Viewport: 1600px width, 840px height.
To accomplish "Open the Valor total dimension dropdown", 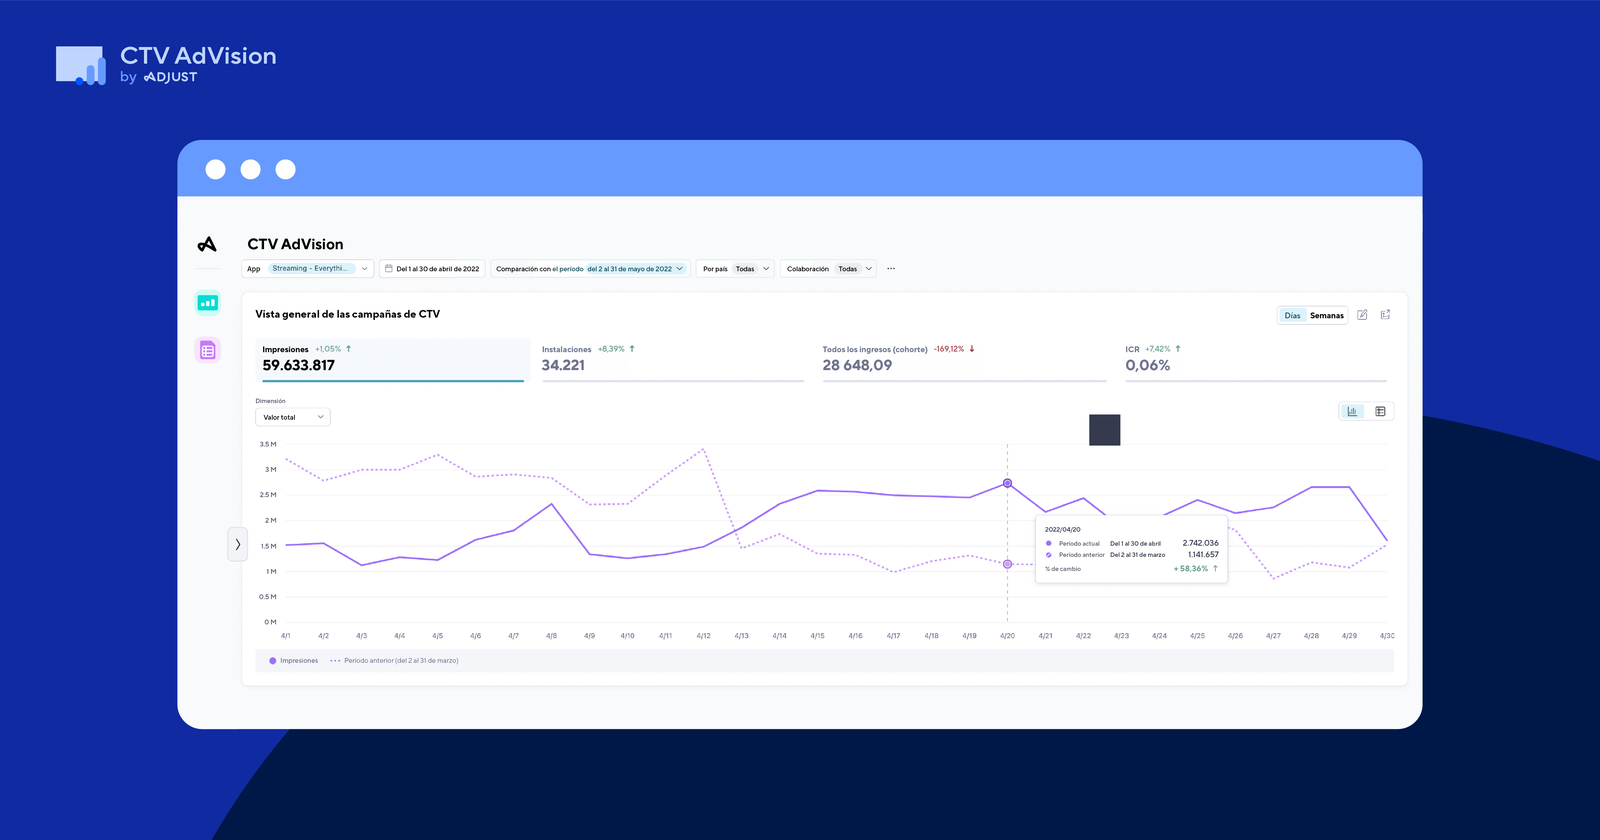I will (x=293, y=417).
